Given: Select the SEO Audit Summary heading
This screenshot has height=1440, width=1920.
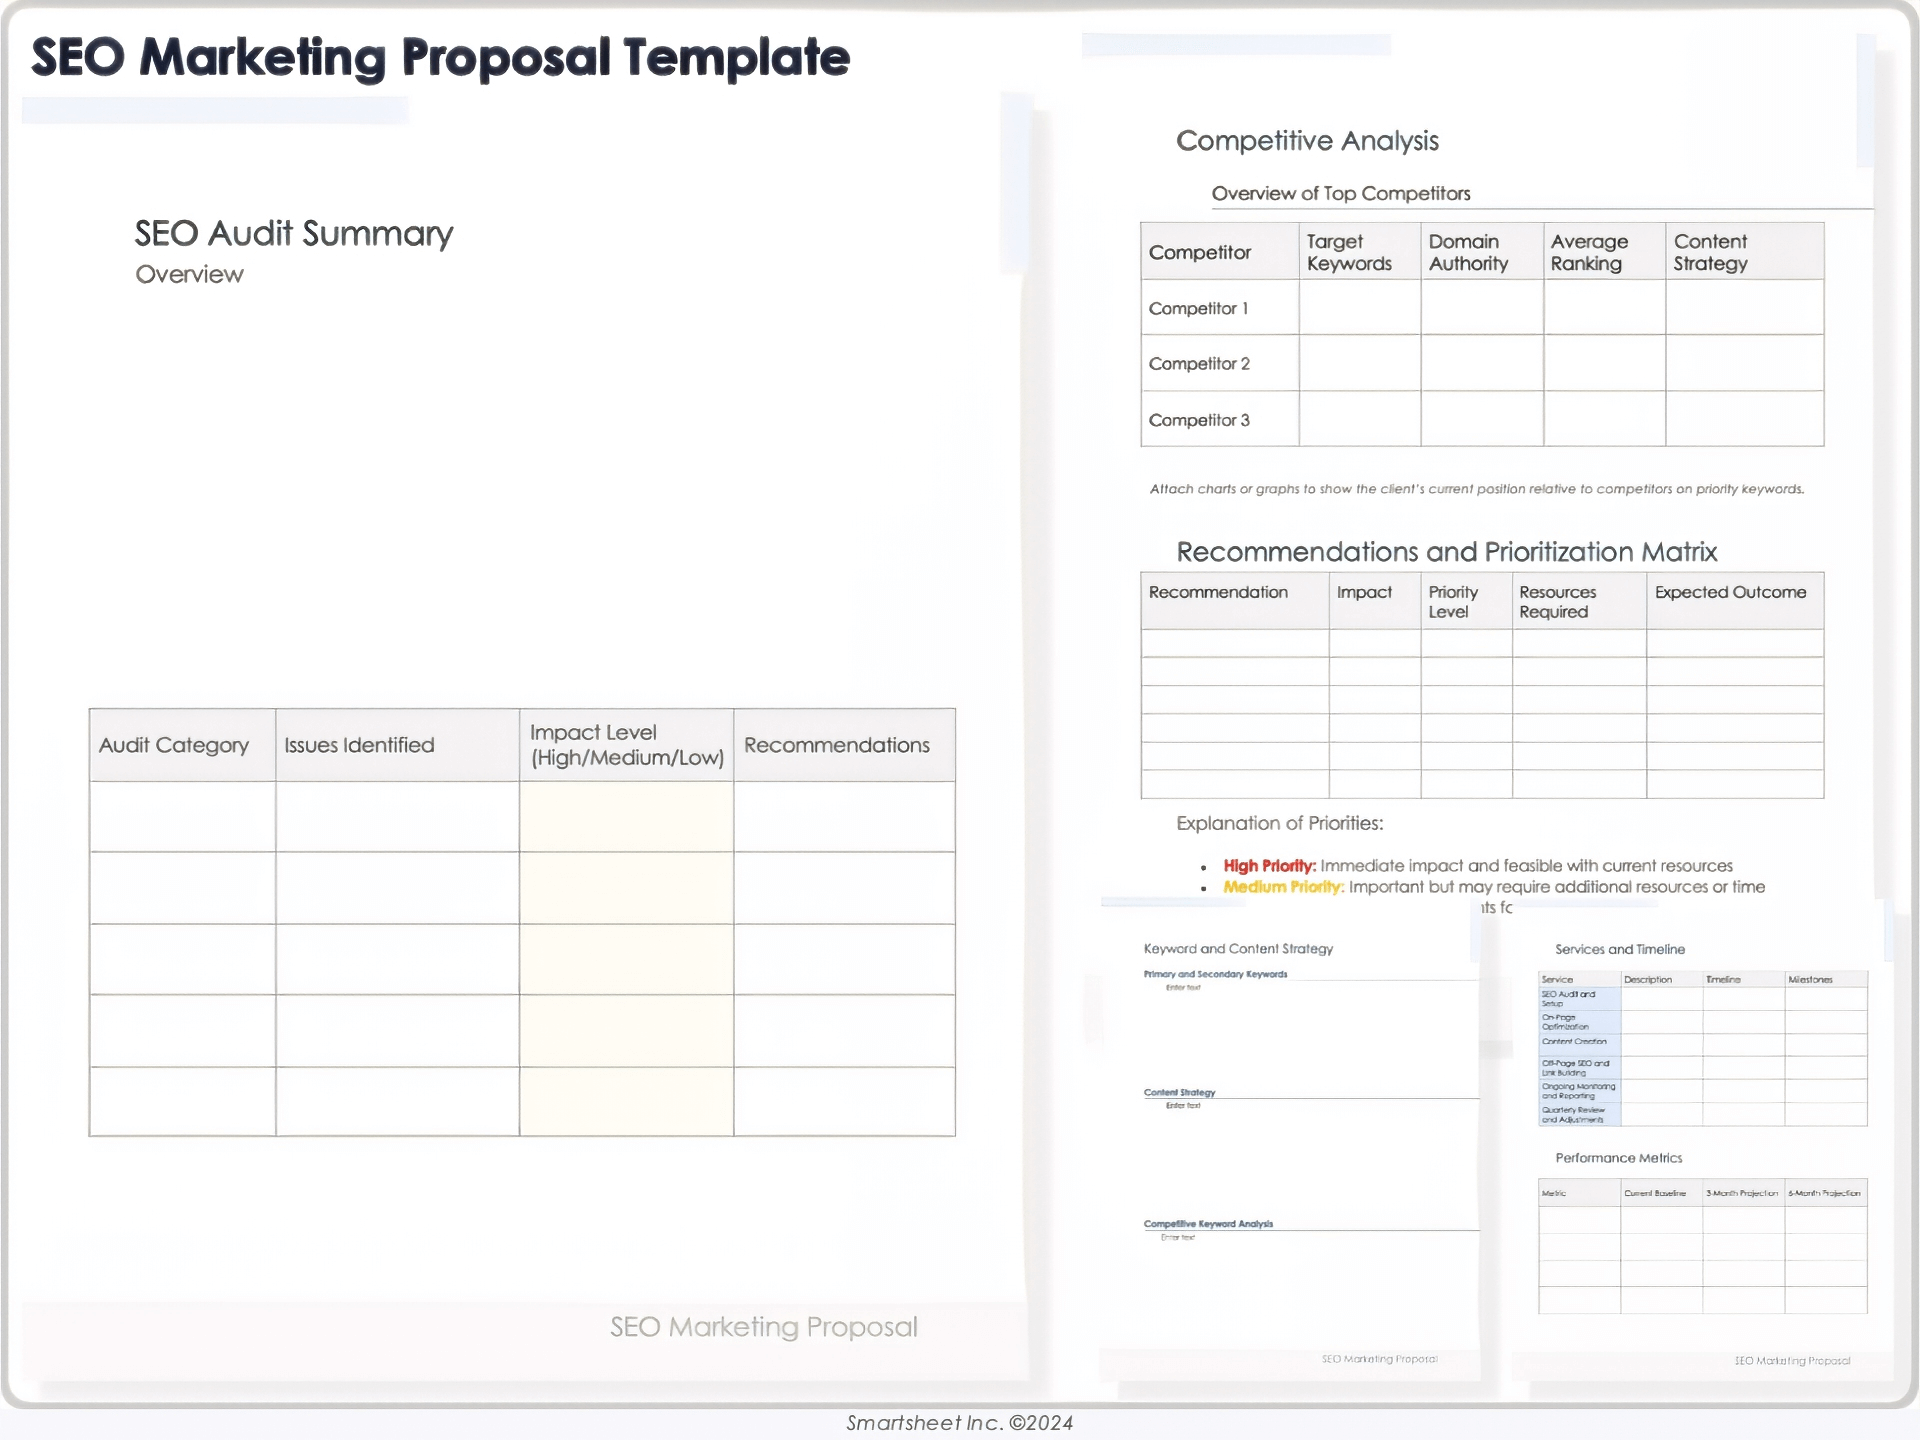Looking at the screenshot, I should [x=294, y=234].
